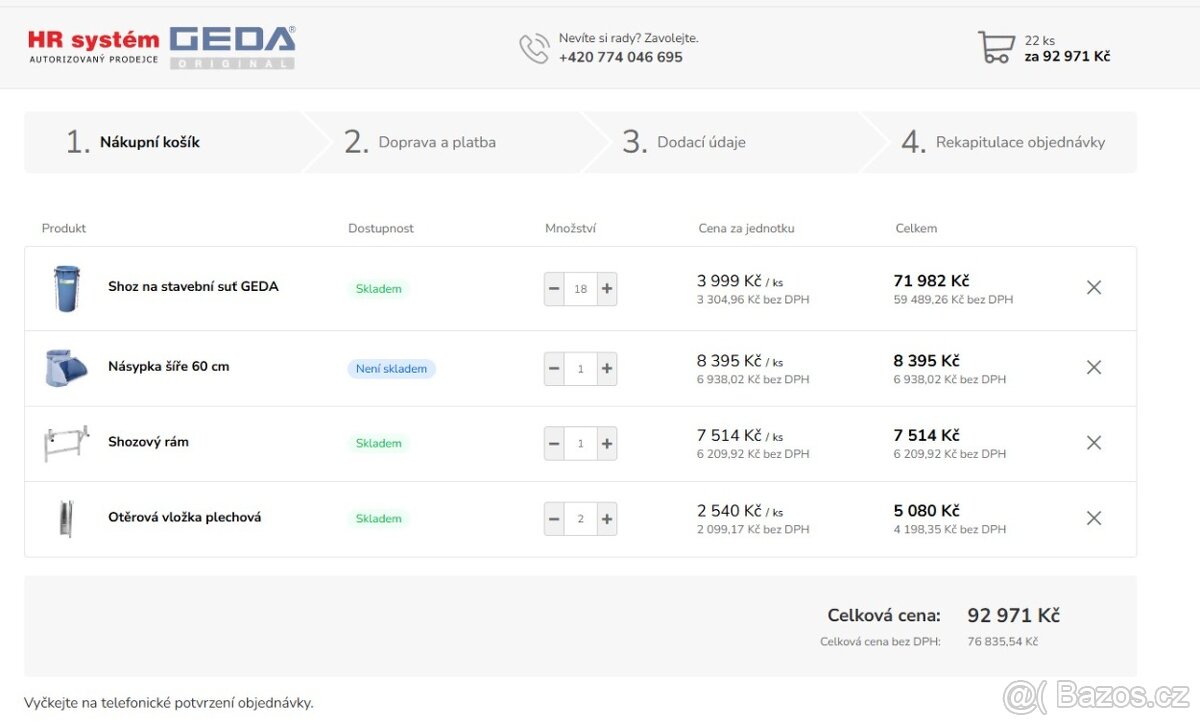Increase quantity of Otěrová vložka plechová
This screenshot has height=725, width=1200.
(607, 519)
